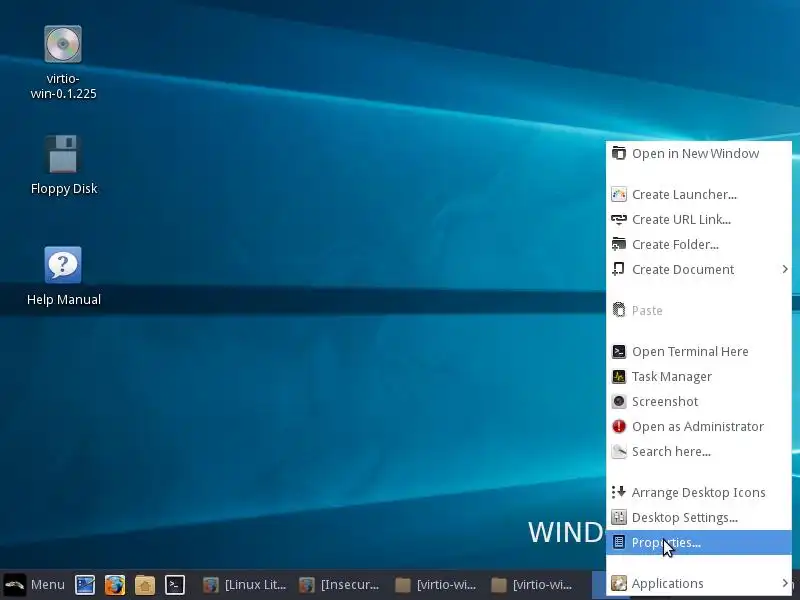Select Open Terminal Here
The image size is (800, 600).
click(x=698, y=352)
